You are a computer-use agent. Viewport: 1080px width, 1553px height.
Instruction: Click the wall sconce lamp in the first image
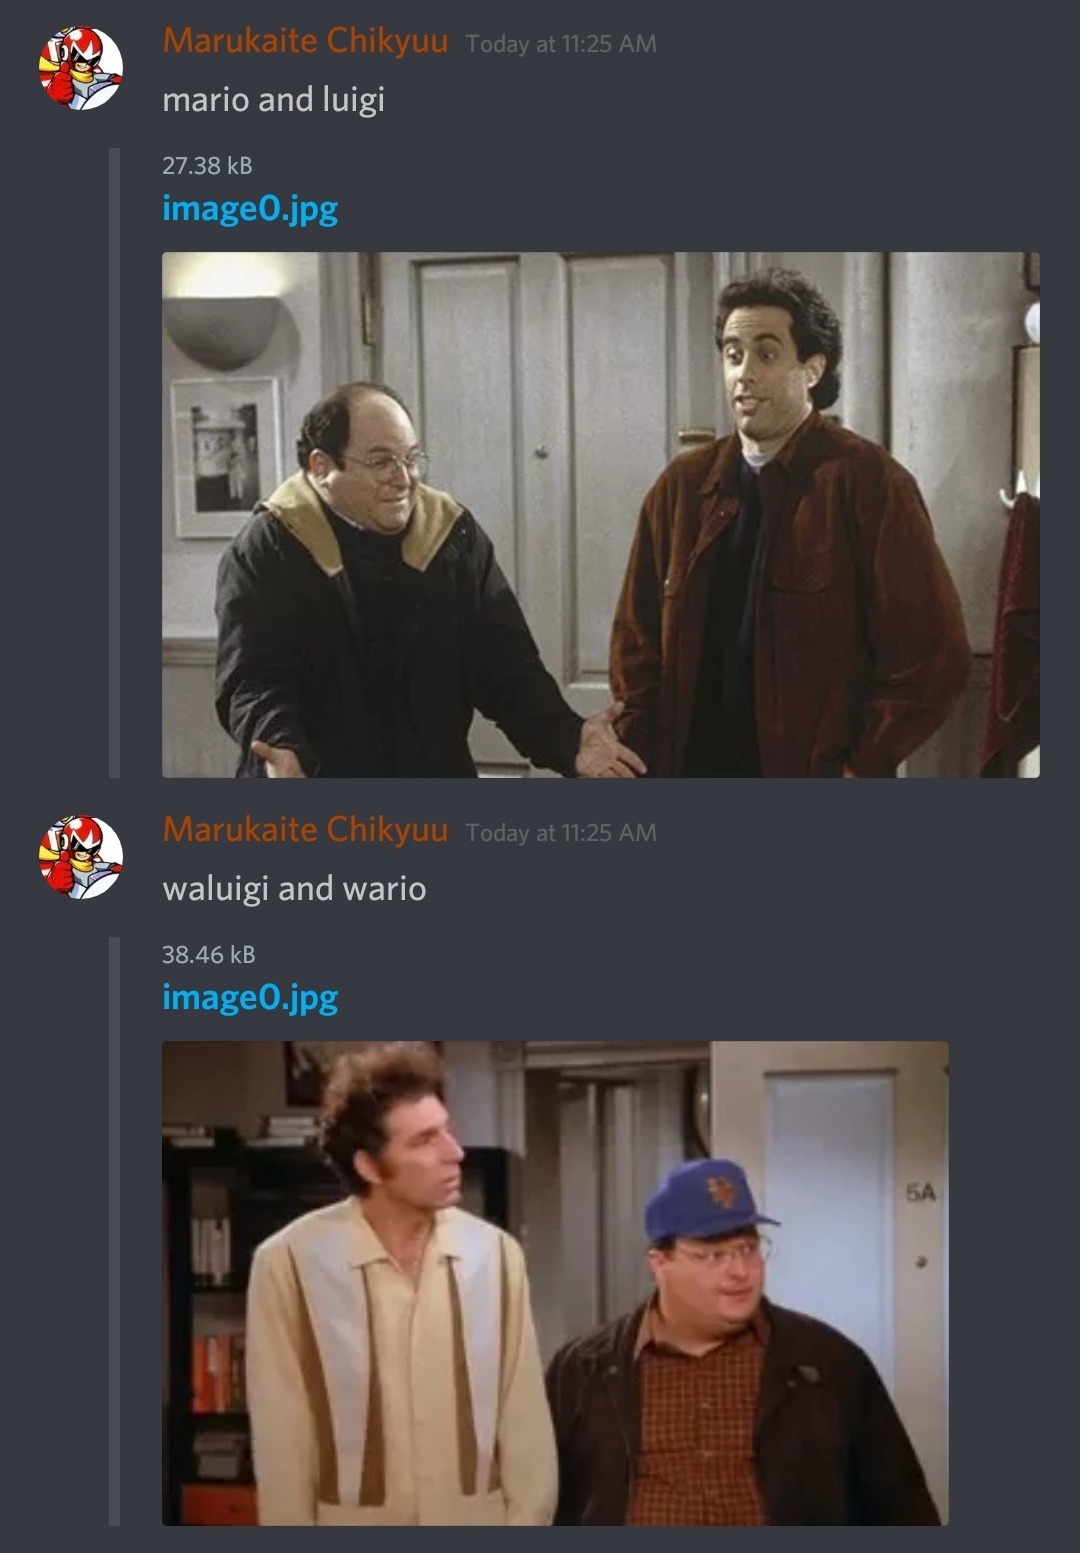(x=222, y=332)
